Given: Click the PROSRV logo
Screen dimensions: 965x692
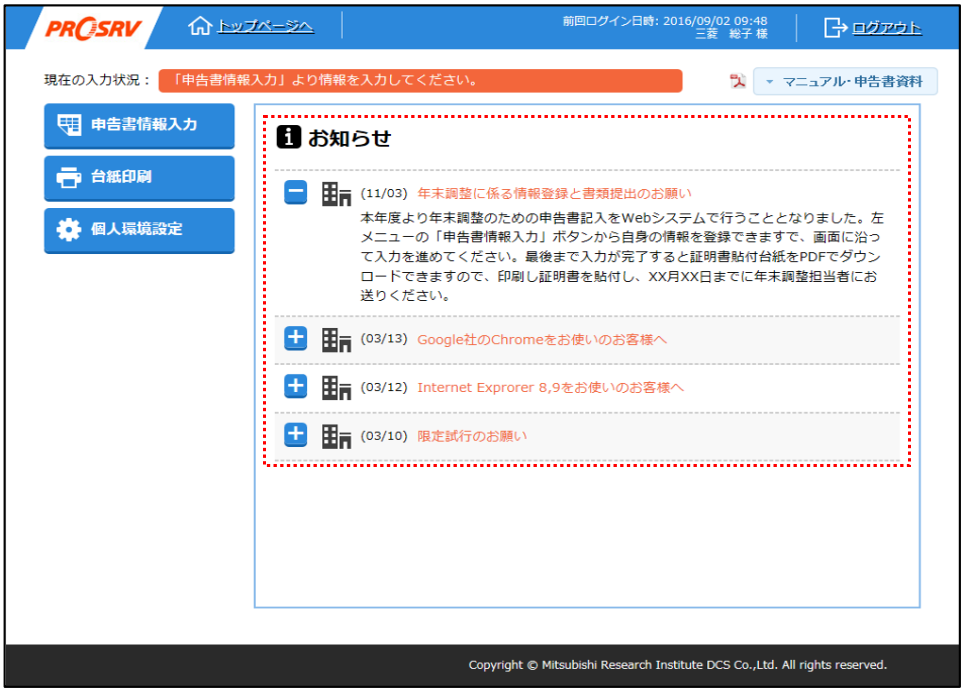Looking at the screenshot, I should pyautogui.click(x=93, y=28).
